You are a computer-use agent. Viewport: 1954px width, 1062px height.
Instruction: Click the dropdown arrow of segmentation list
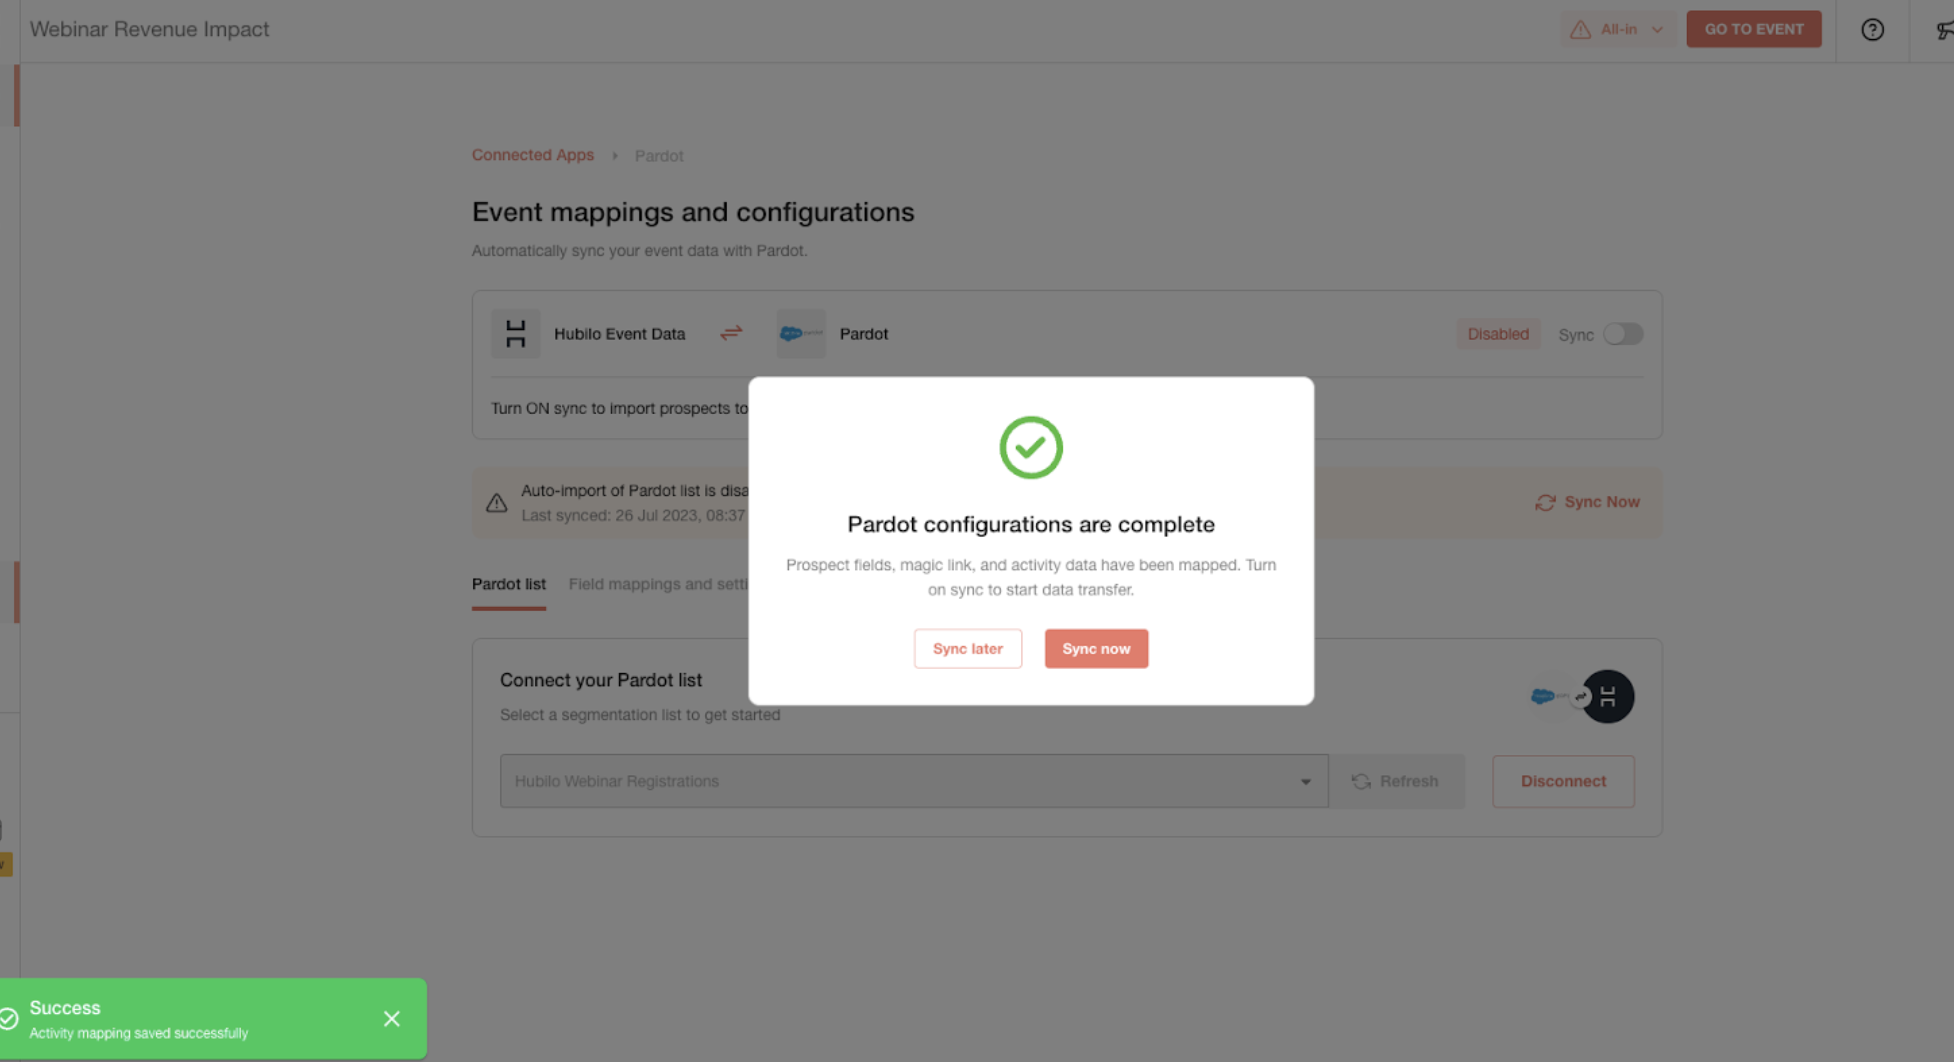[x=1305, y=782]
